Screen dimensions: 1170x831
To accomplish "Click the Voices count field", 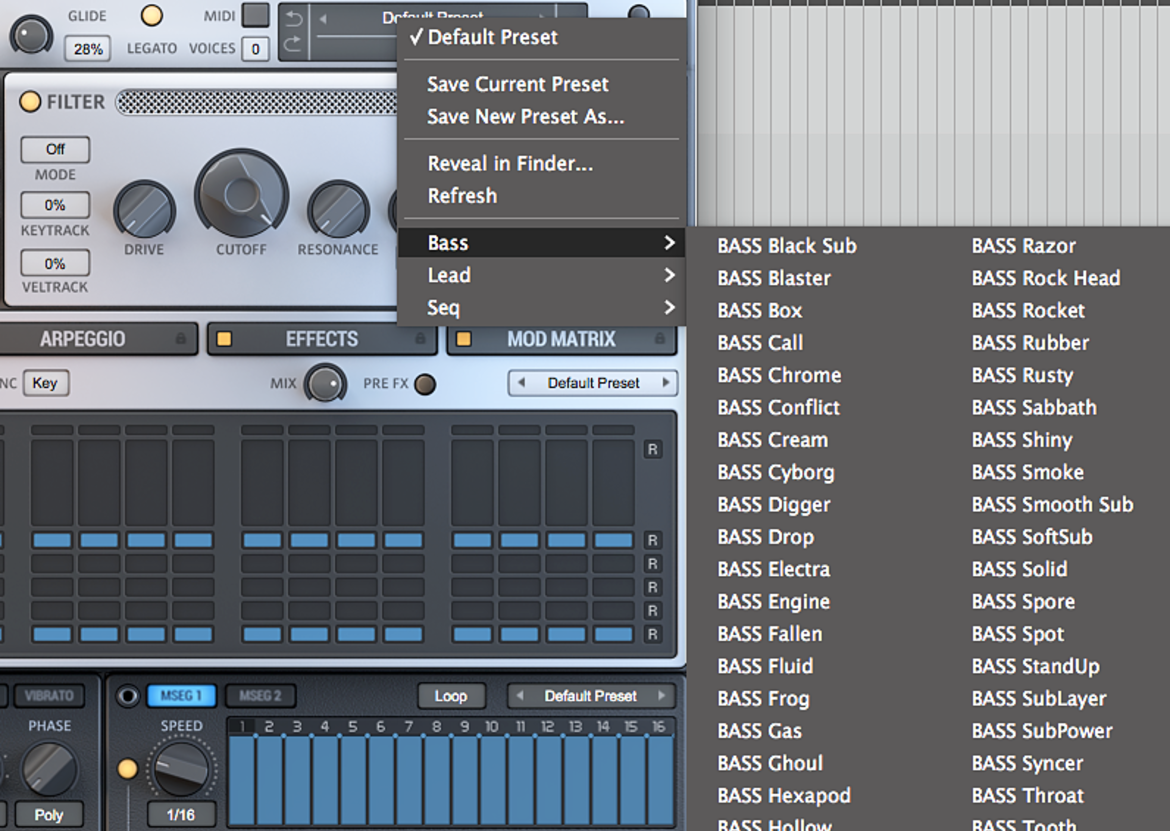I will 255,49.
